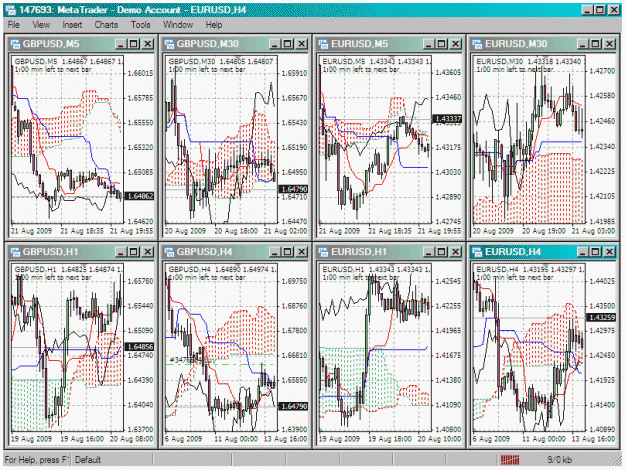Image resolution: width=625 pixels, height=470 pixels.
Task: Close the GBPUSD,H4 chart window
Action: (x=301, y=252)
